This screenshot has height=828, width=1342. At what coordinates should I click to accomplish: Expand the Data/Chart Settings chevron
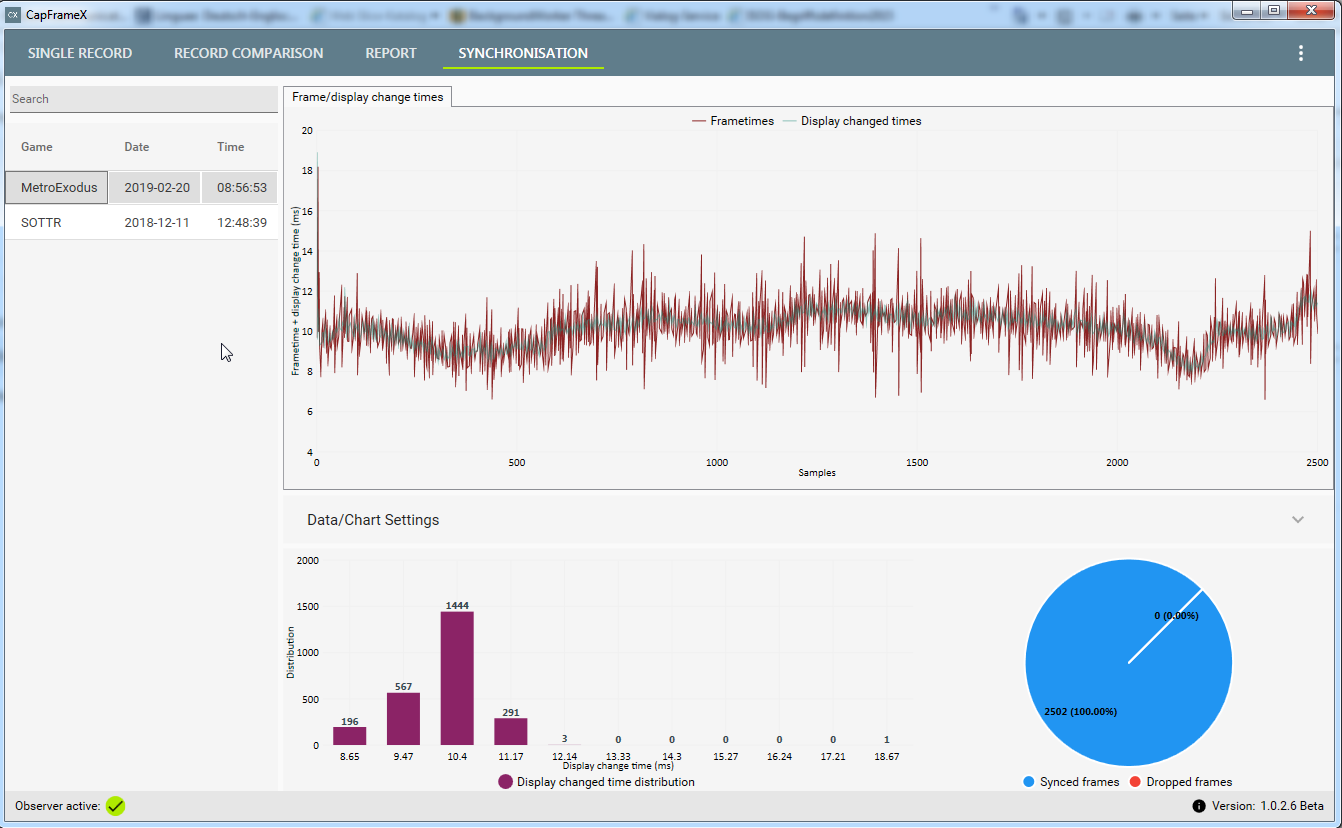point(1298,520)
